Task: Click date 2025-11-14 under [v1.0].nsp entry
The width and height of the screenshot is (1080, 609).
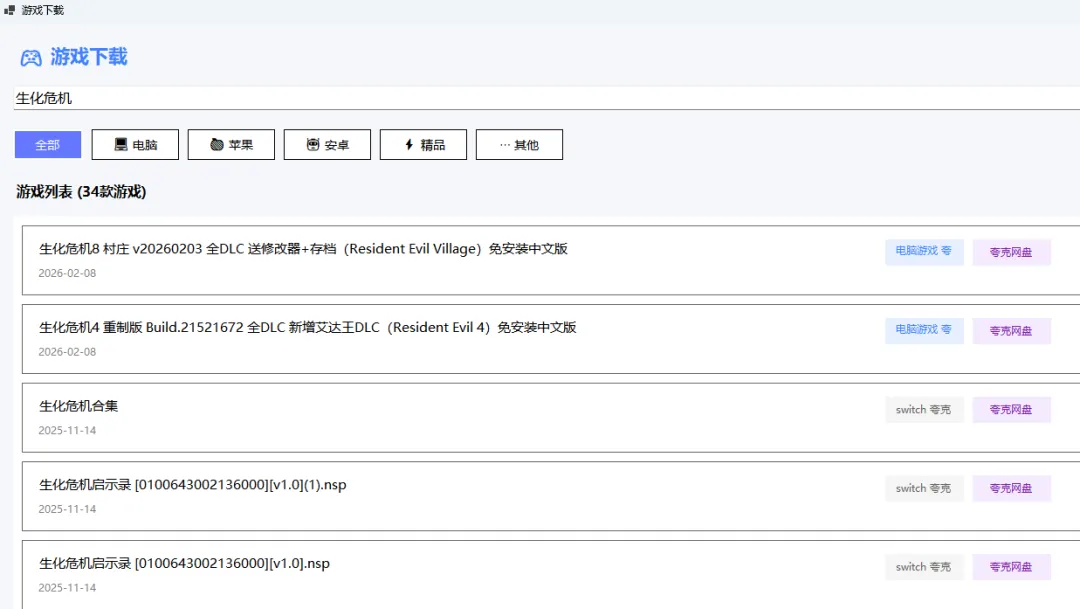Action: coord(67,588)
